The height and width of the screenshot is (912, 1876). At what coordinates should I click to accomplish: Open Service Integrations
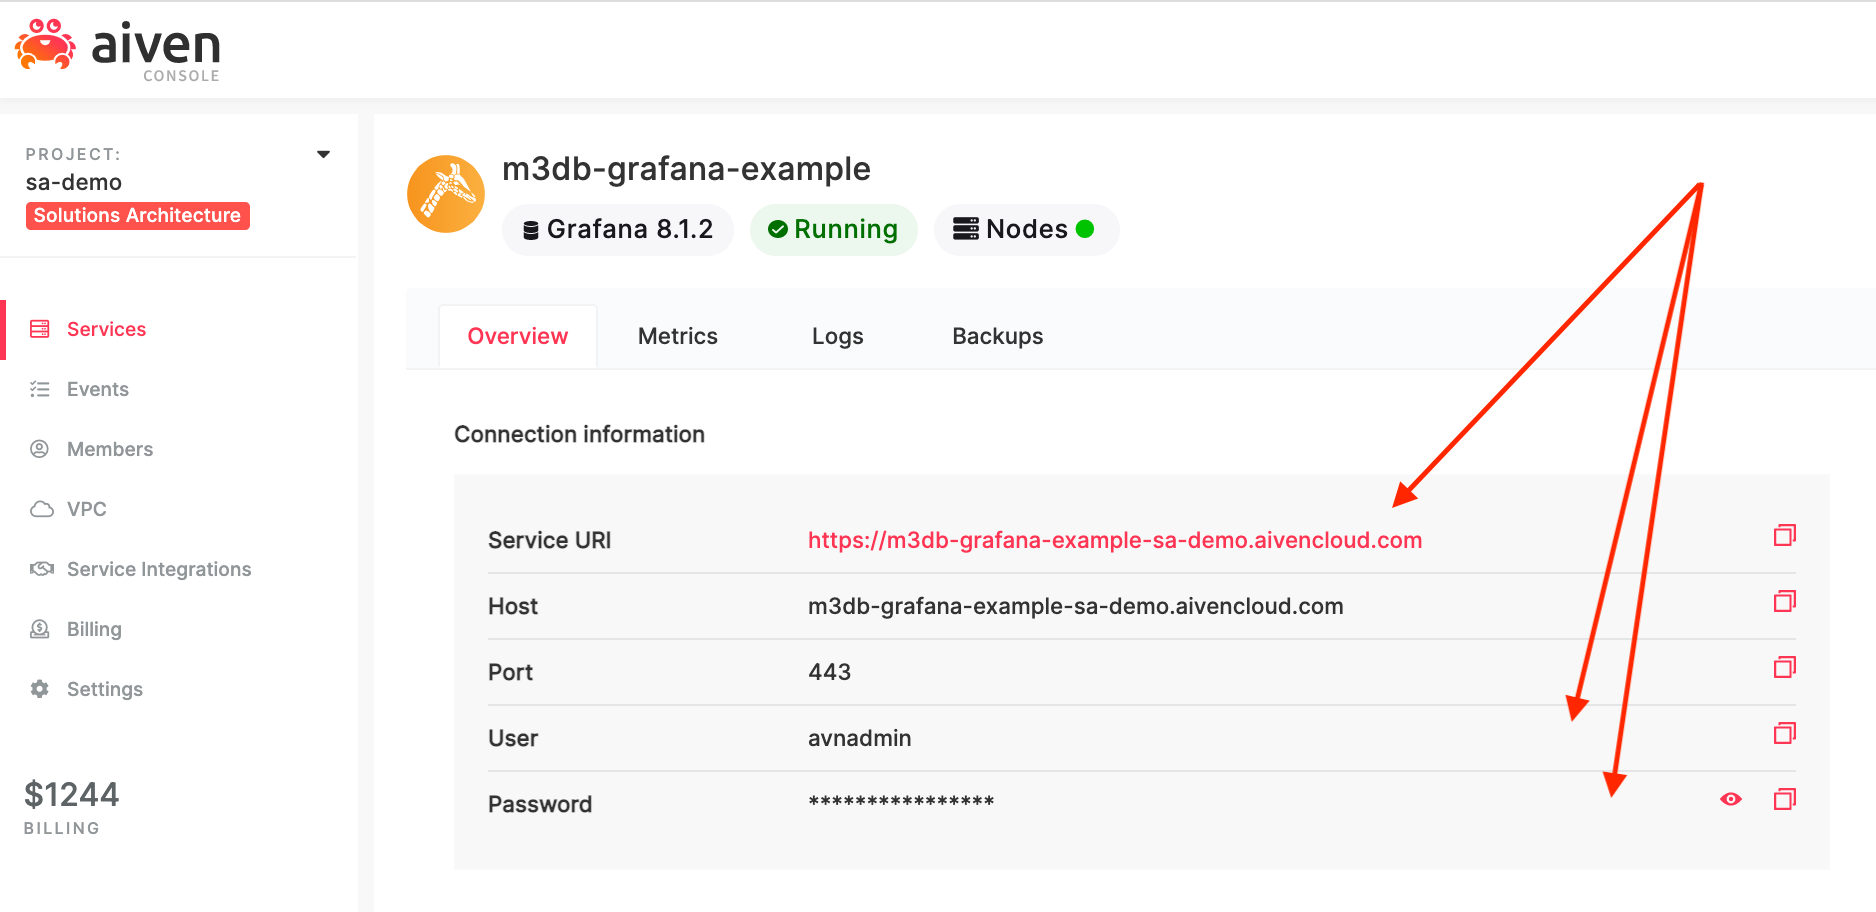point(159,569)
